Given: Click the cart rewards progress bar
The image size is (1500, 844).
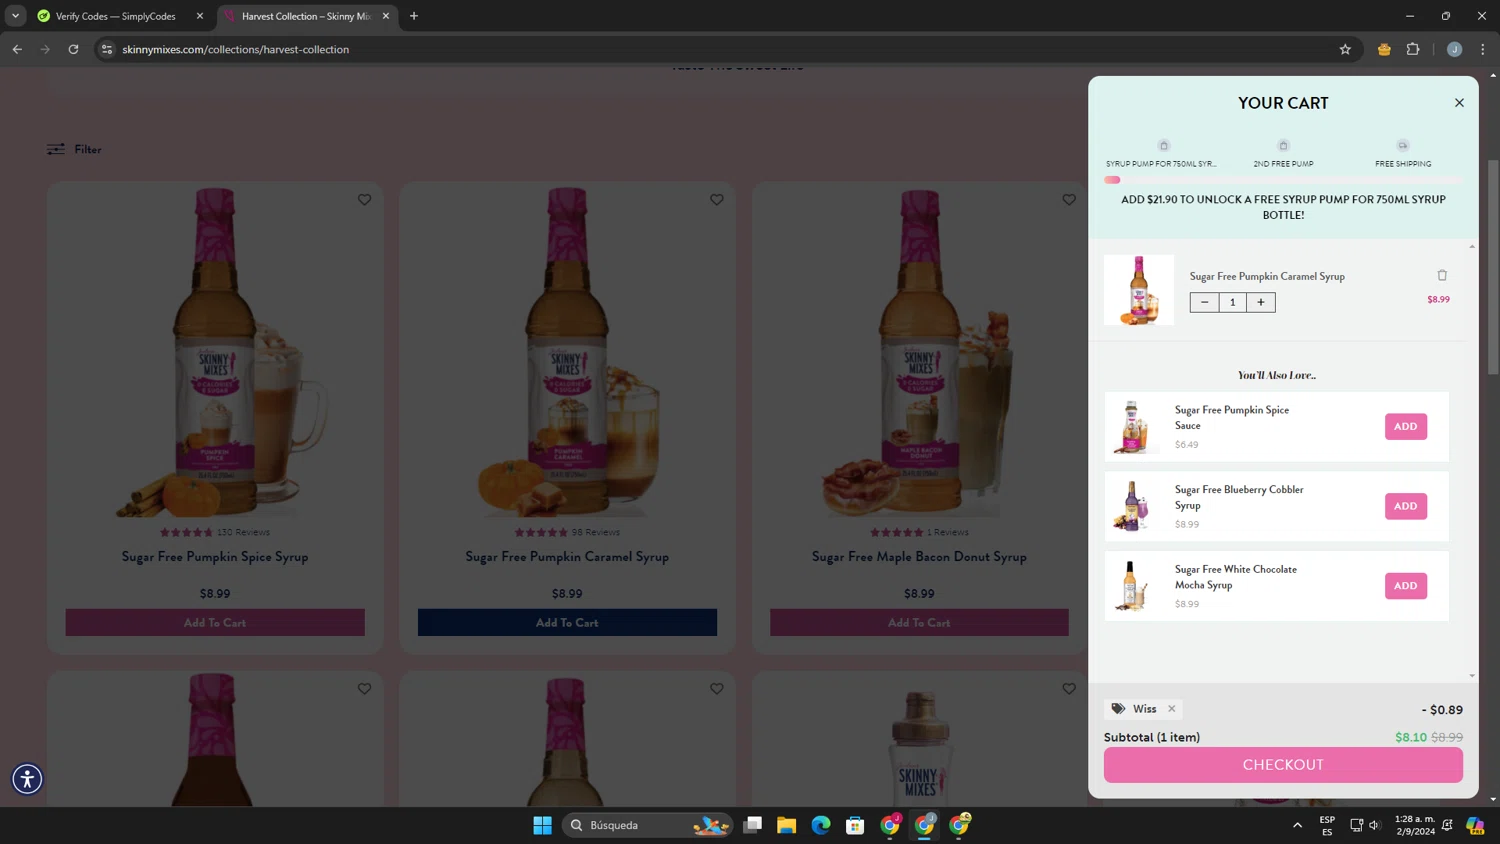Looking at the screenshot, I should [x=1283, y=180].
